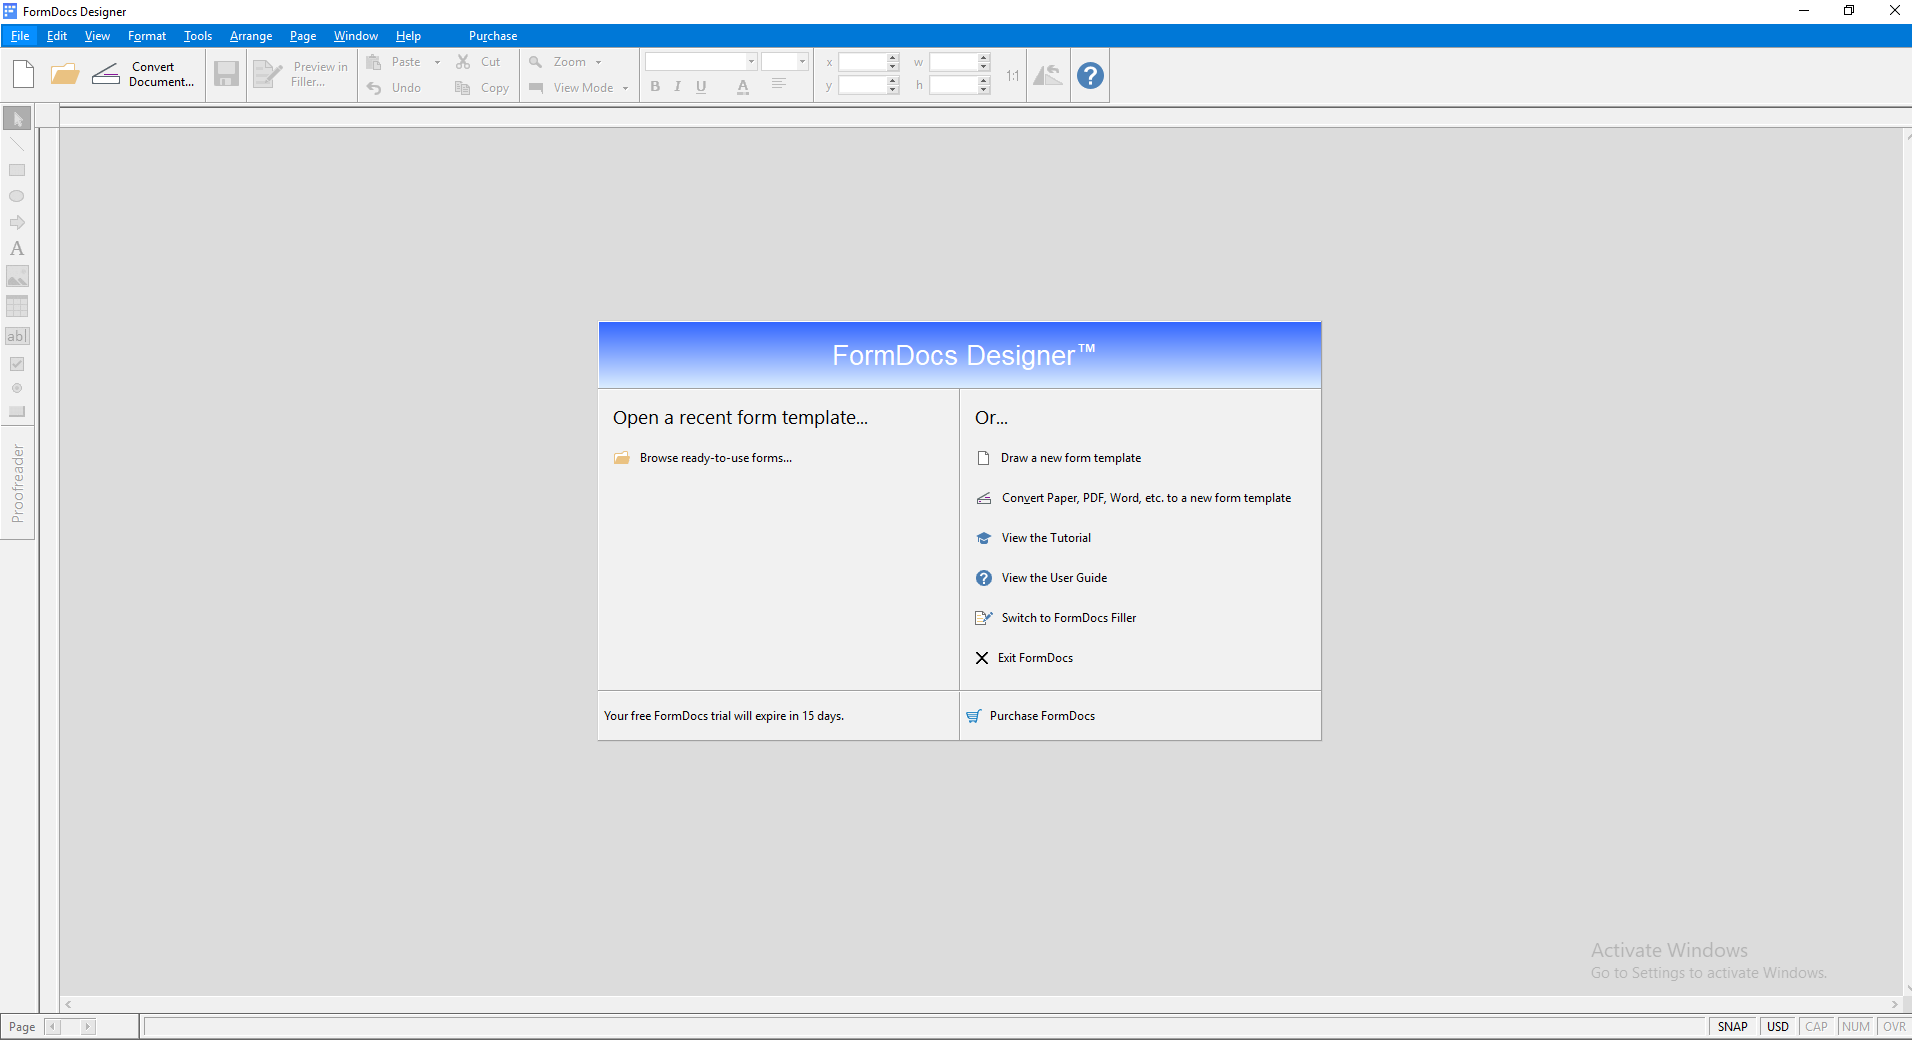
Task: Select the arrow shape tool
Action: coord(17,222)
